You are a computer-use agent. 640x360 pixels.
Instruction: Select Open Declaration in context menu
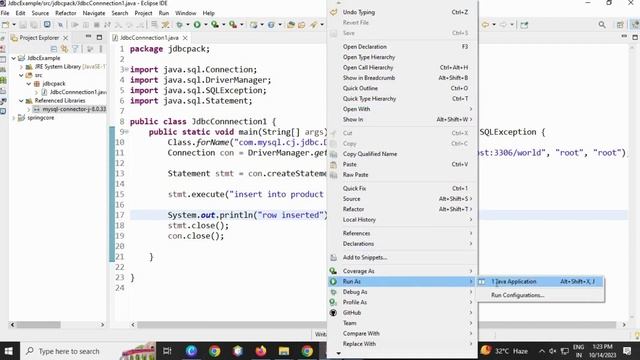(402, 47)
